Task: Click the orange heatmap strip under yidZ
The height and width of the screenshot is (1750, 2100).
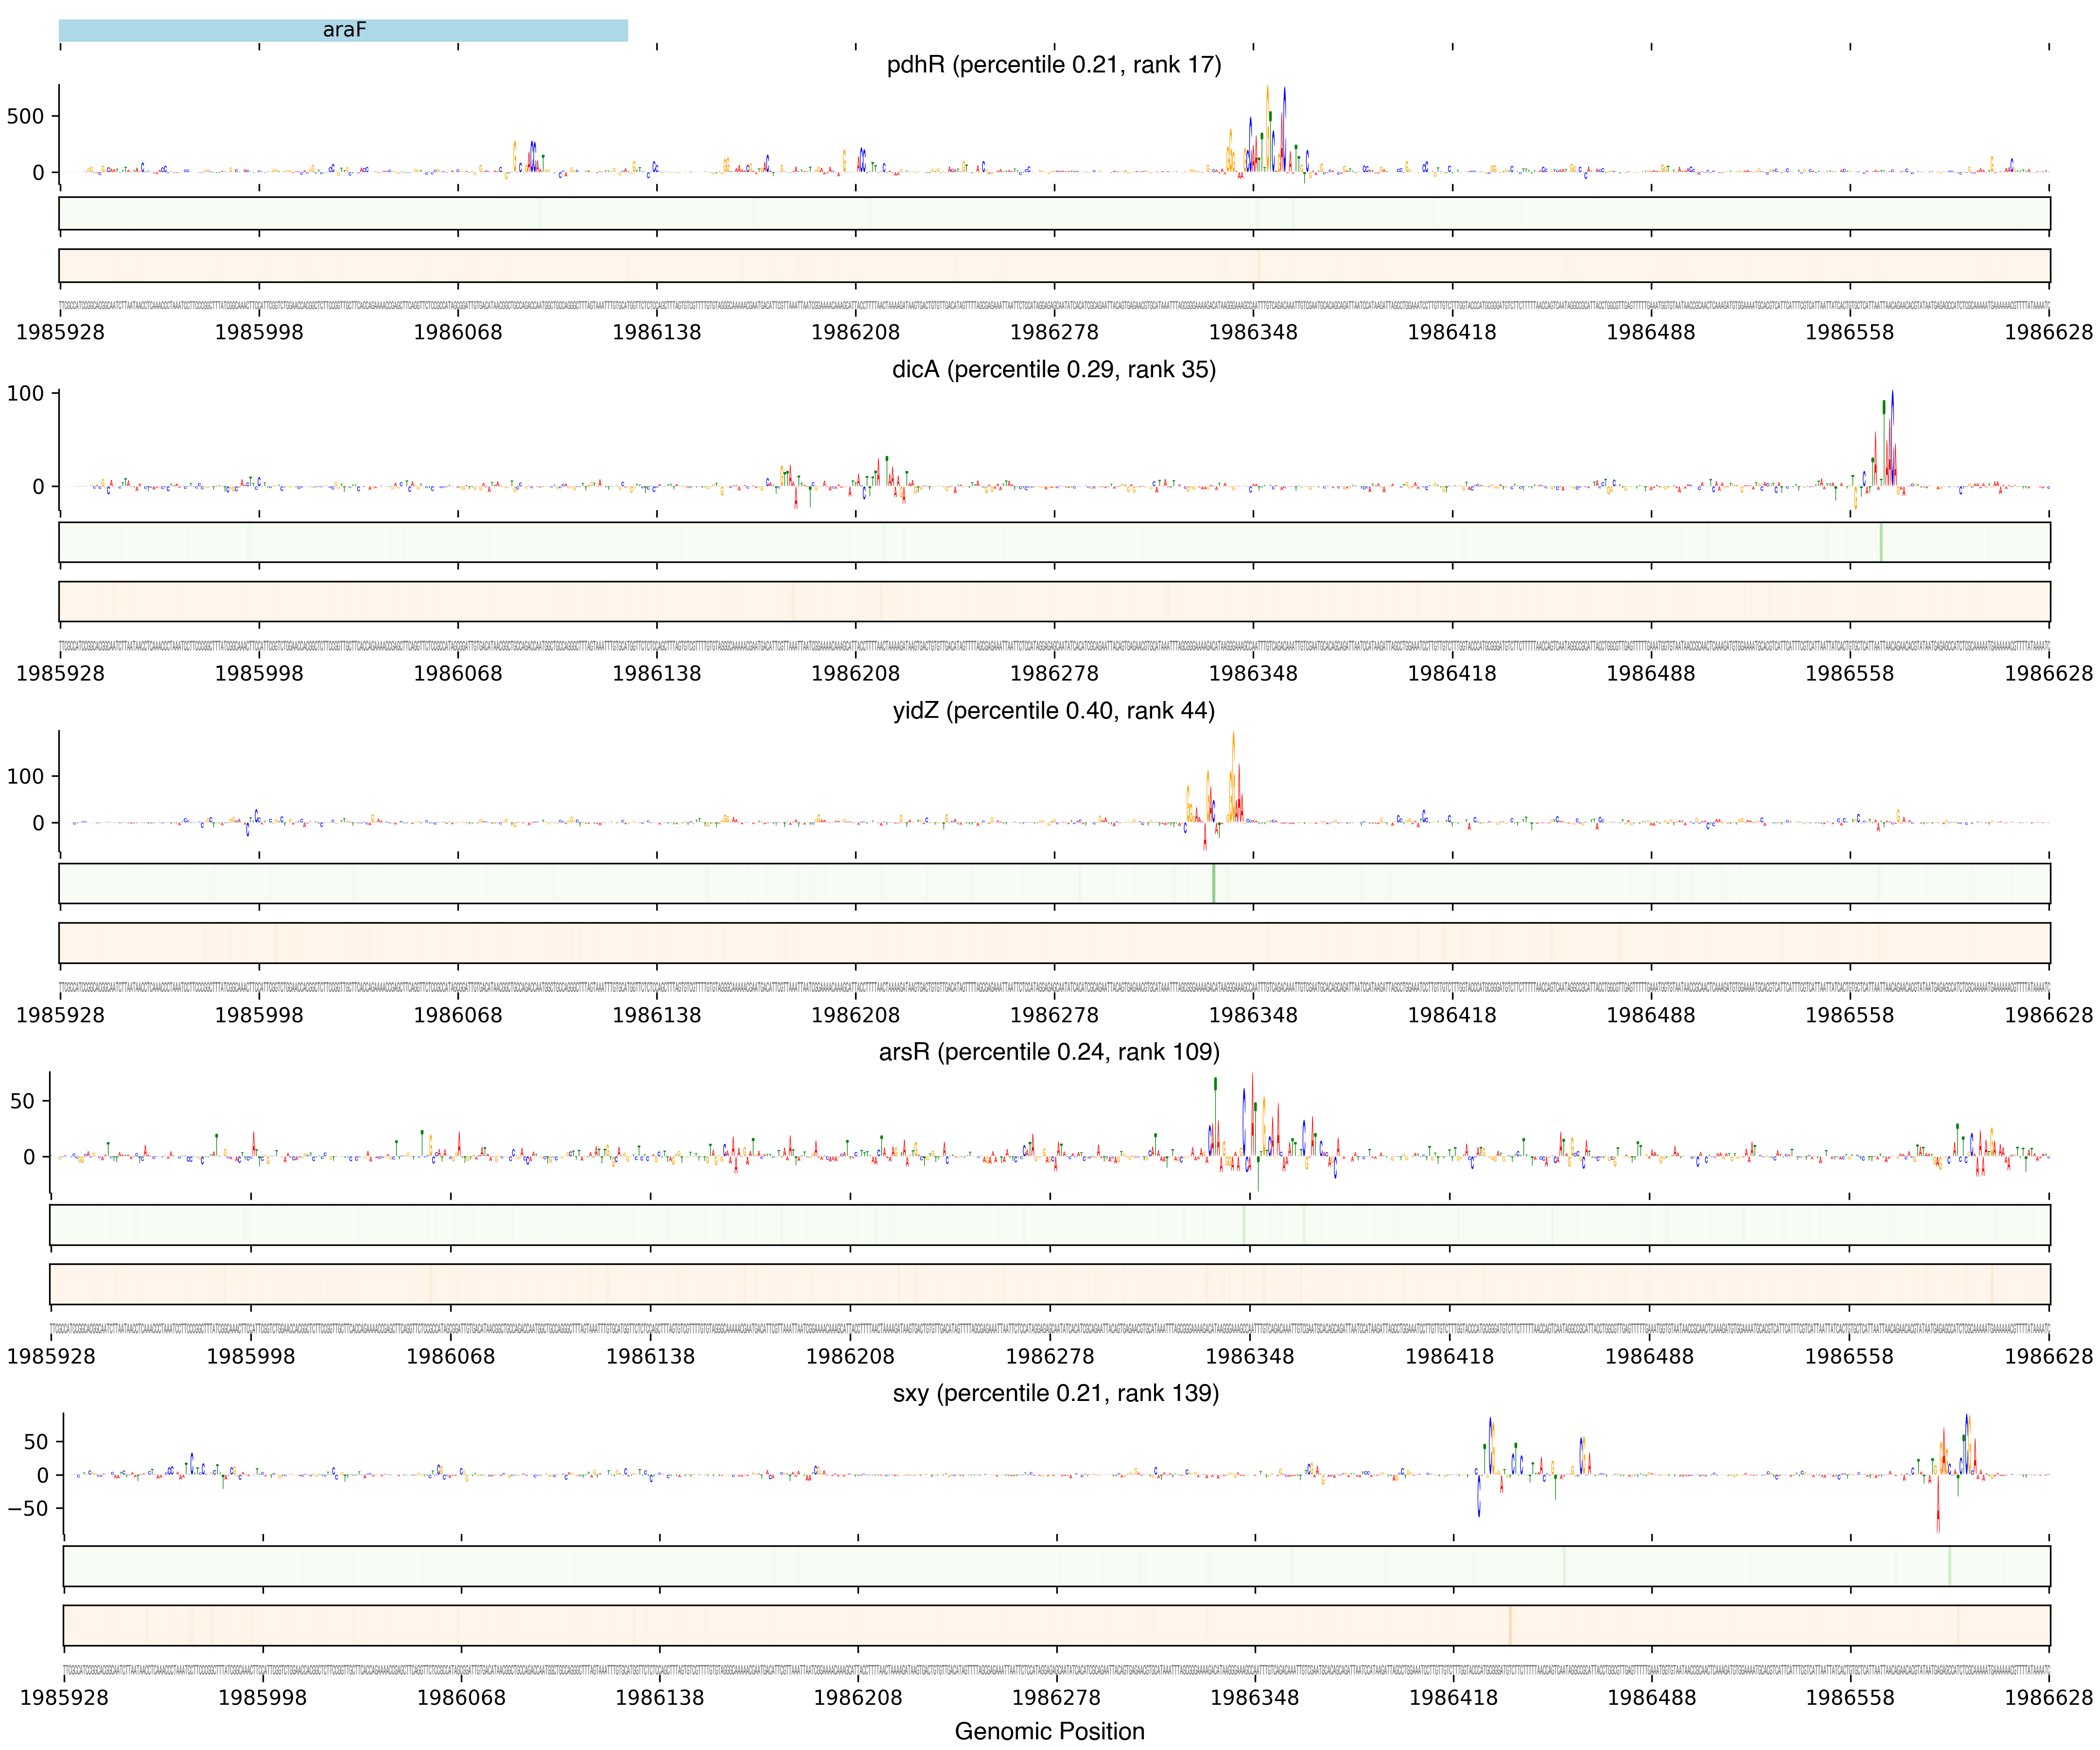Action: (1055, 943)
